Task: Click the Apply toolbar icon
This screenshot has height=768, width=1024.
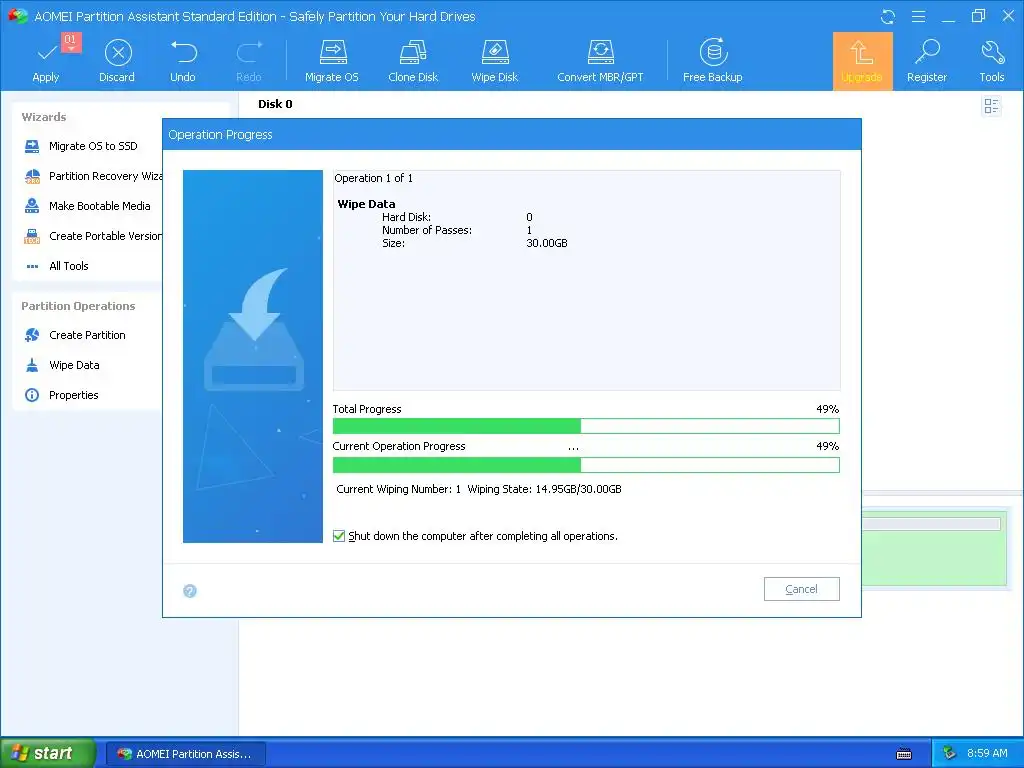Action: [x=46, y=61]
